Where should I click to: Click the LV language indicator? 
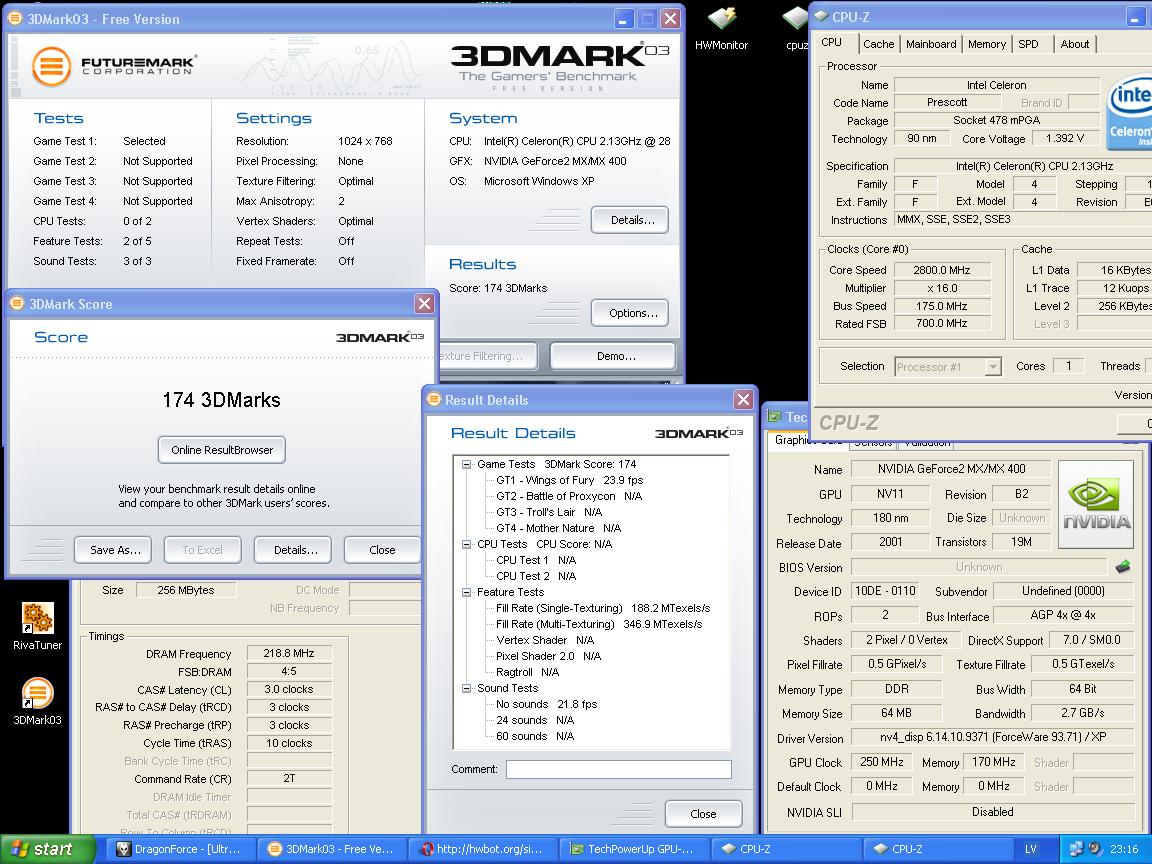click(x=1031, y=849)
